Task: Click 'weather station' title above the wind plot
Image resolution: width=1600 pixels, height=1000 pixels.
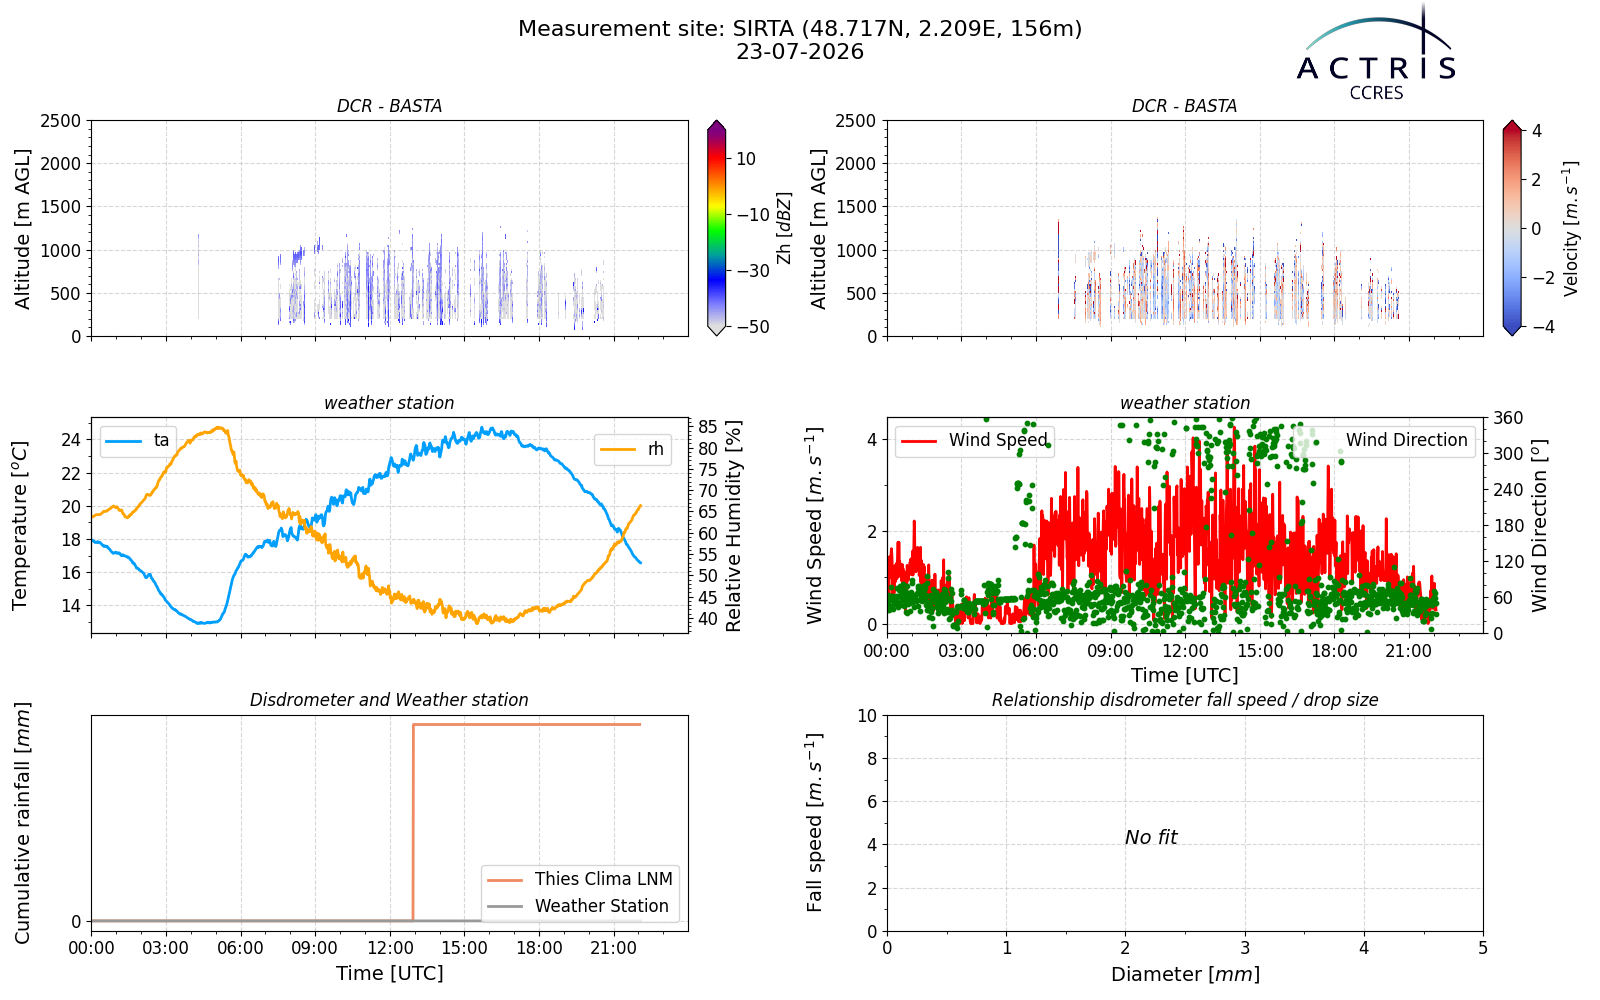Action: click(1185, 403)
